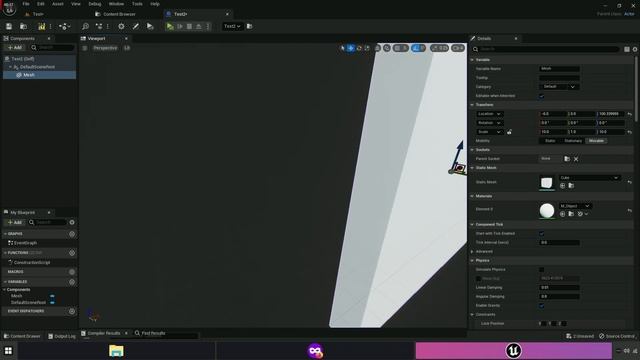Click Add button in the Components panel

(x=15, y=48)
